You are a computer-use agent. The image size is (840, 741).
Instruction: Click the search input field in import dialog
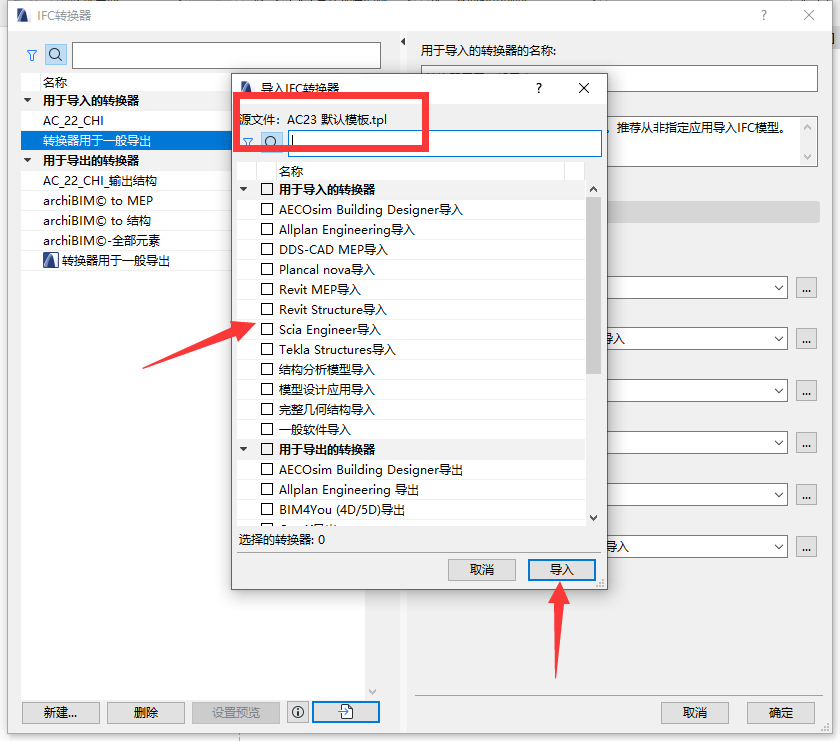445,143
